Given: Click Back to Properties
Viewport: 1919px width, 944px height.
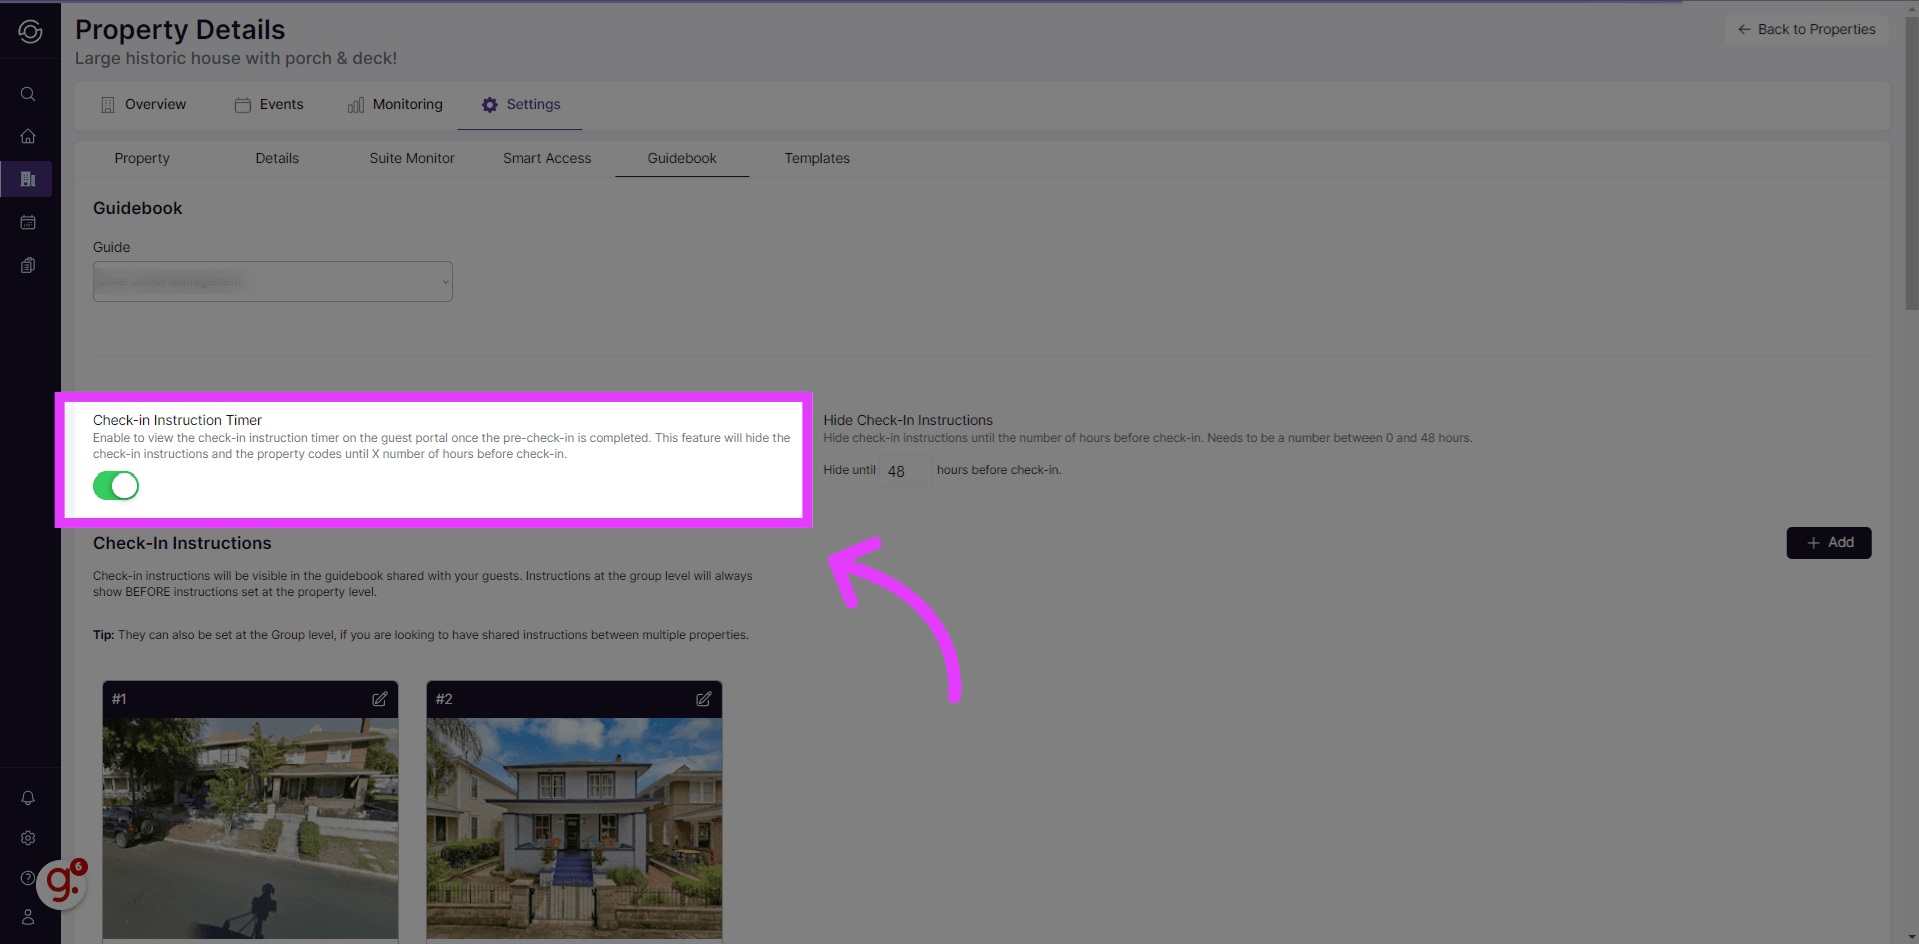Looking at the screenshot, I should (x=1805, y=29).
